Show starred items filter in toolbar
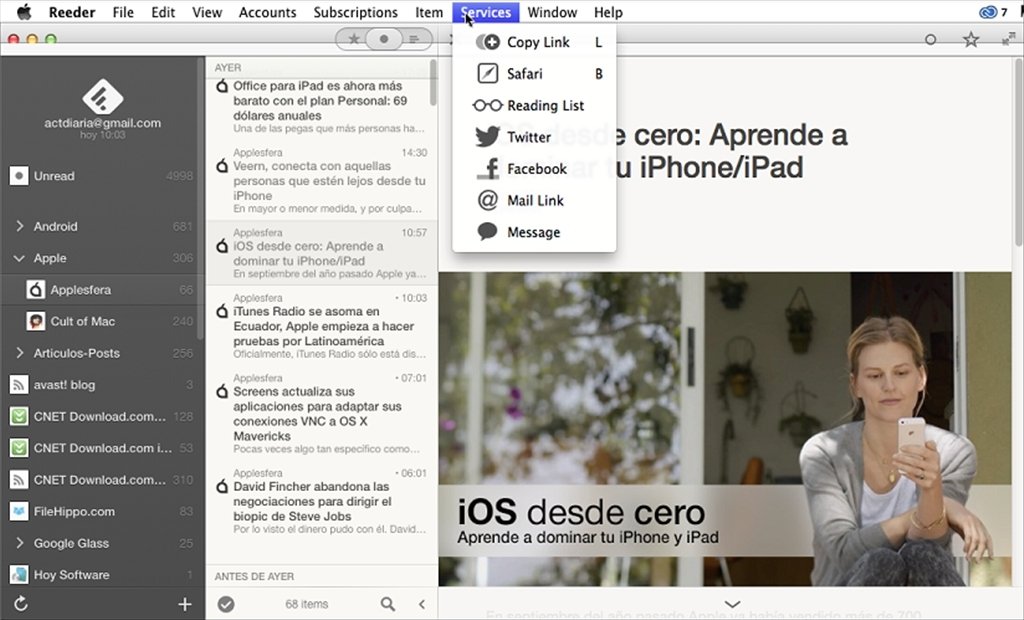 point(353,39)
